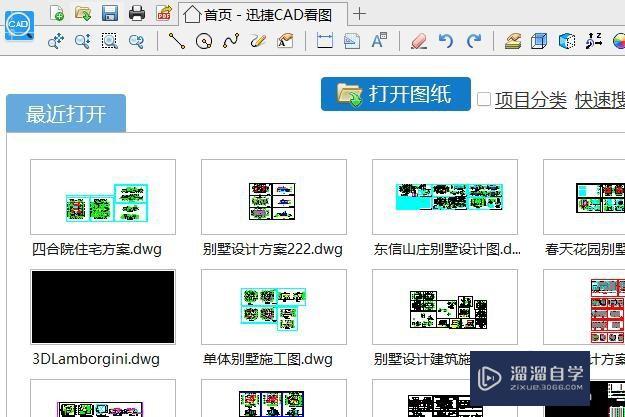Screen dimensions: 625x417
Task: Select the 最近打开 tab
Action: (66, 114)
